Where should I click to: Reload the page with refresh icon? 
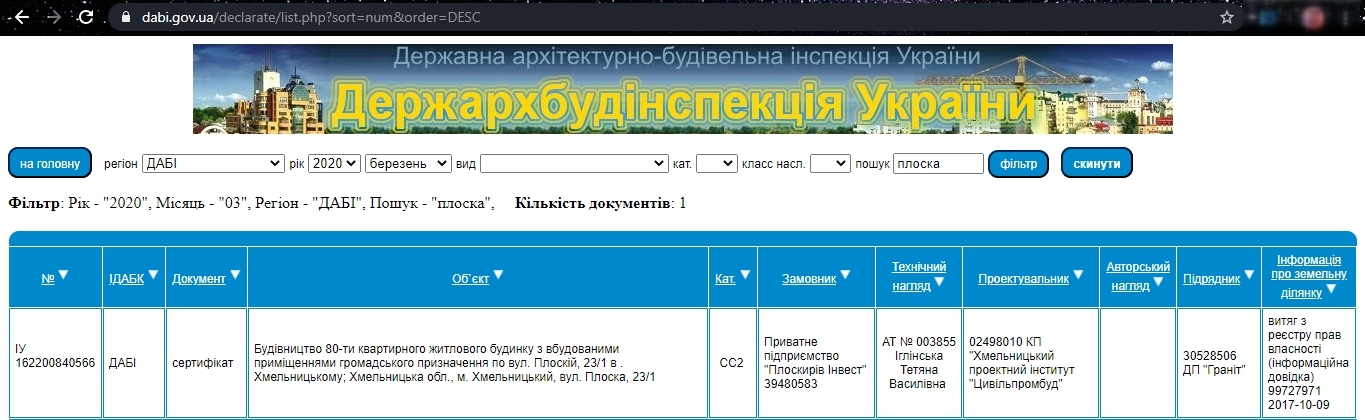[86, 17]
